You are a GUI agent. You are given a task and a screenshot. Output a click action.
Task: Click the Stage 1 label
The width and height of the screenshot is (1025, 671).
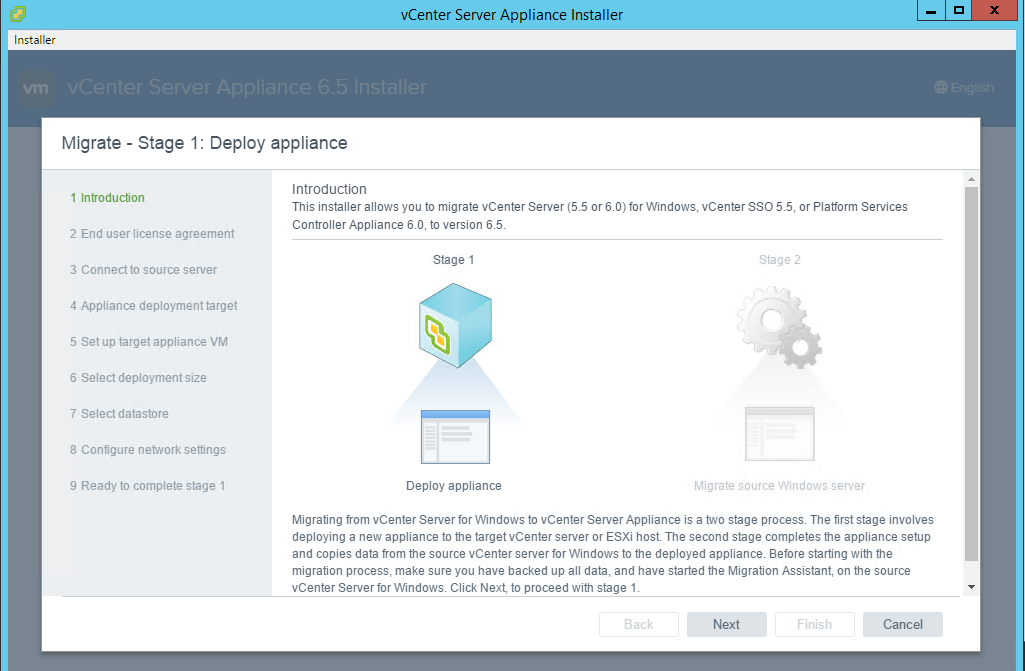pyautogui.click(x=454, y=260)
